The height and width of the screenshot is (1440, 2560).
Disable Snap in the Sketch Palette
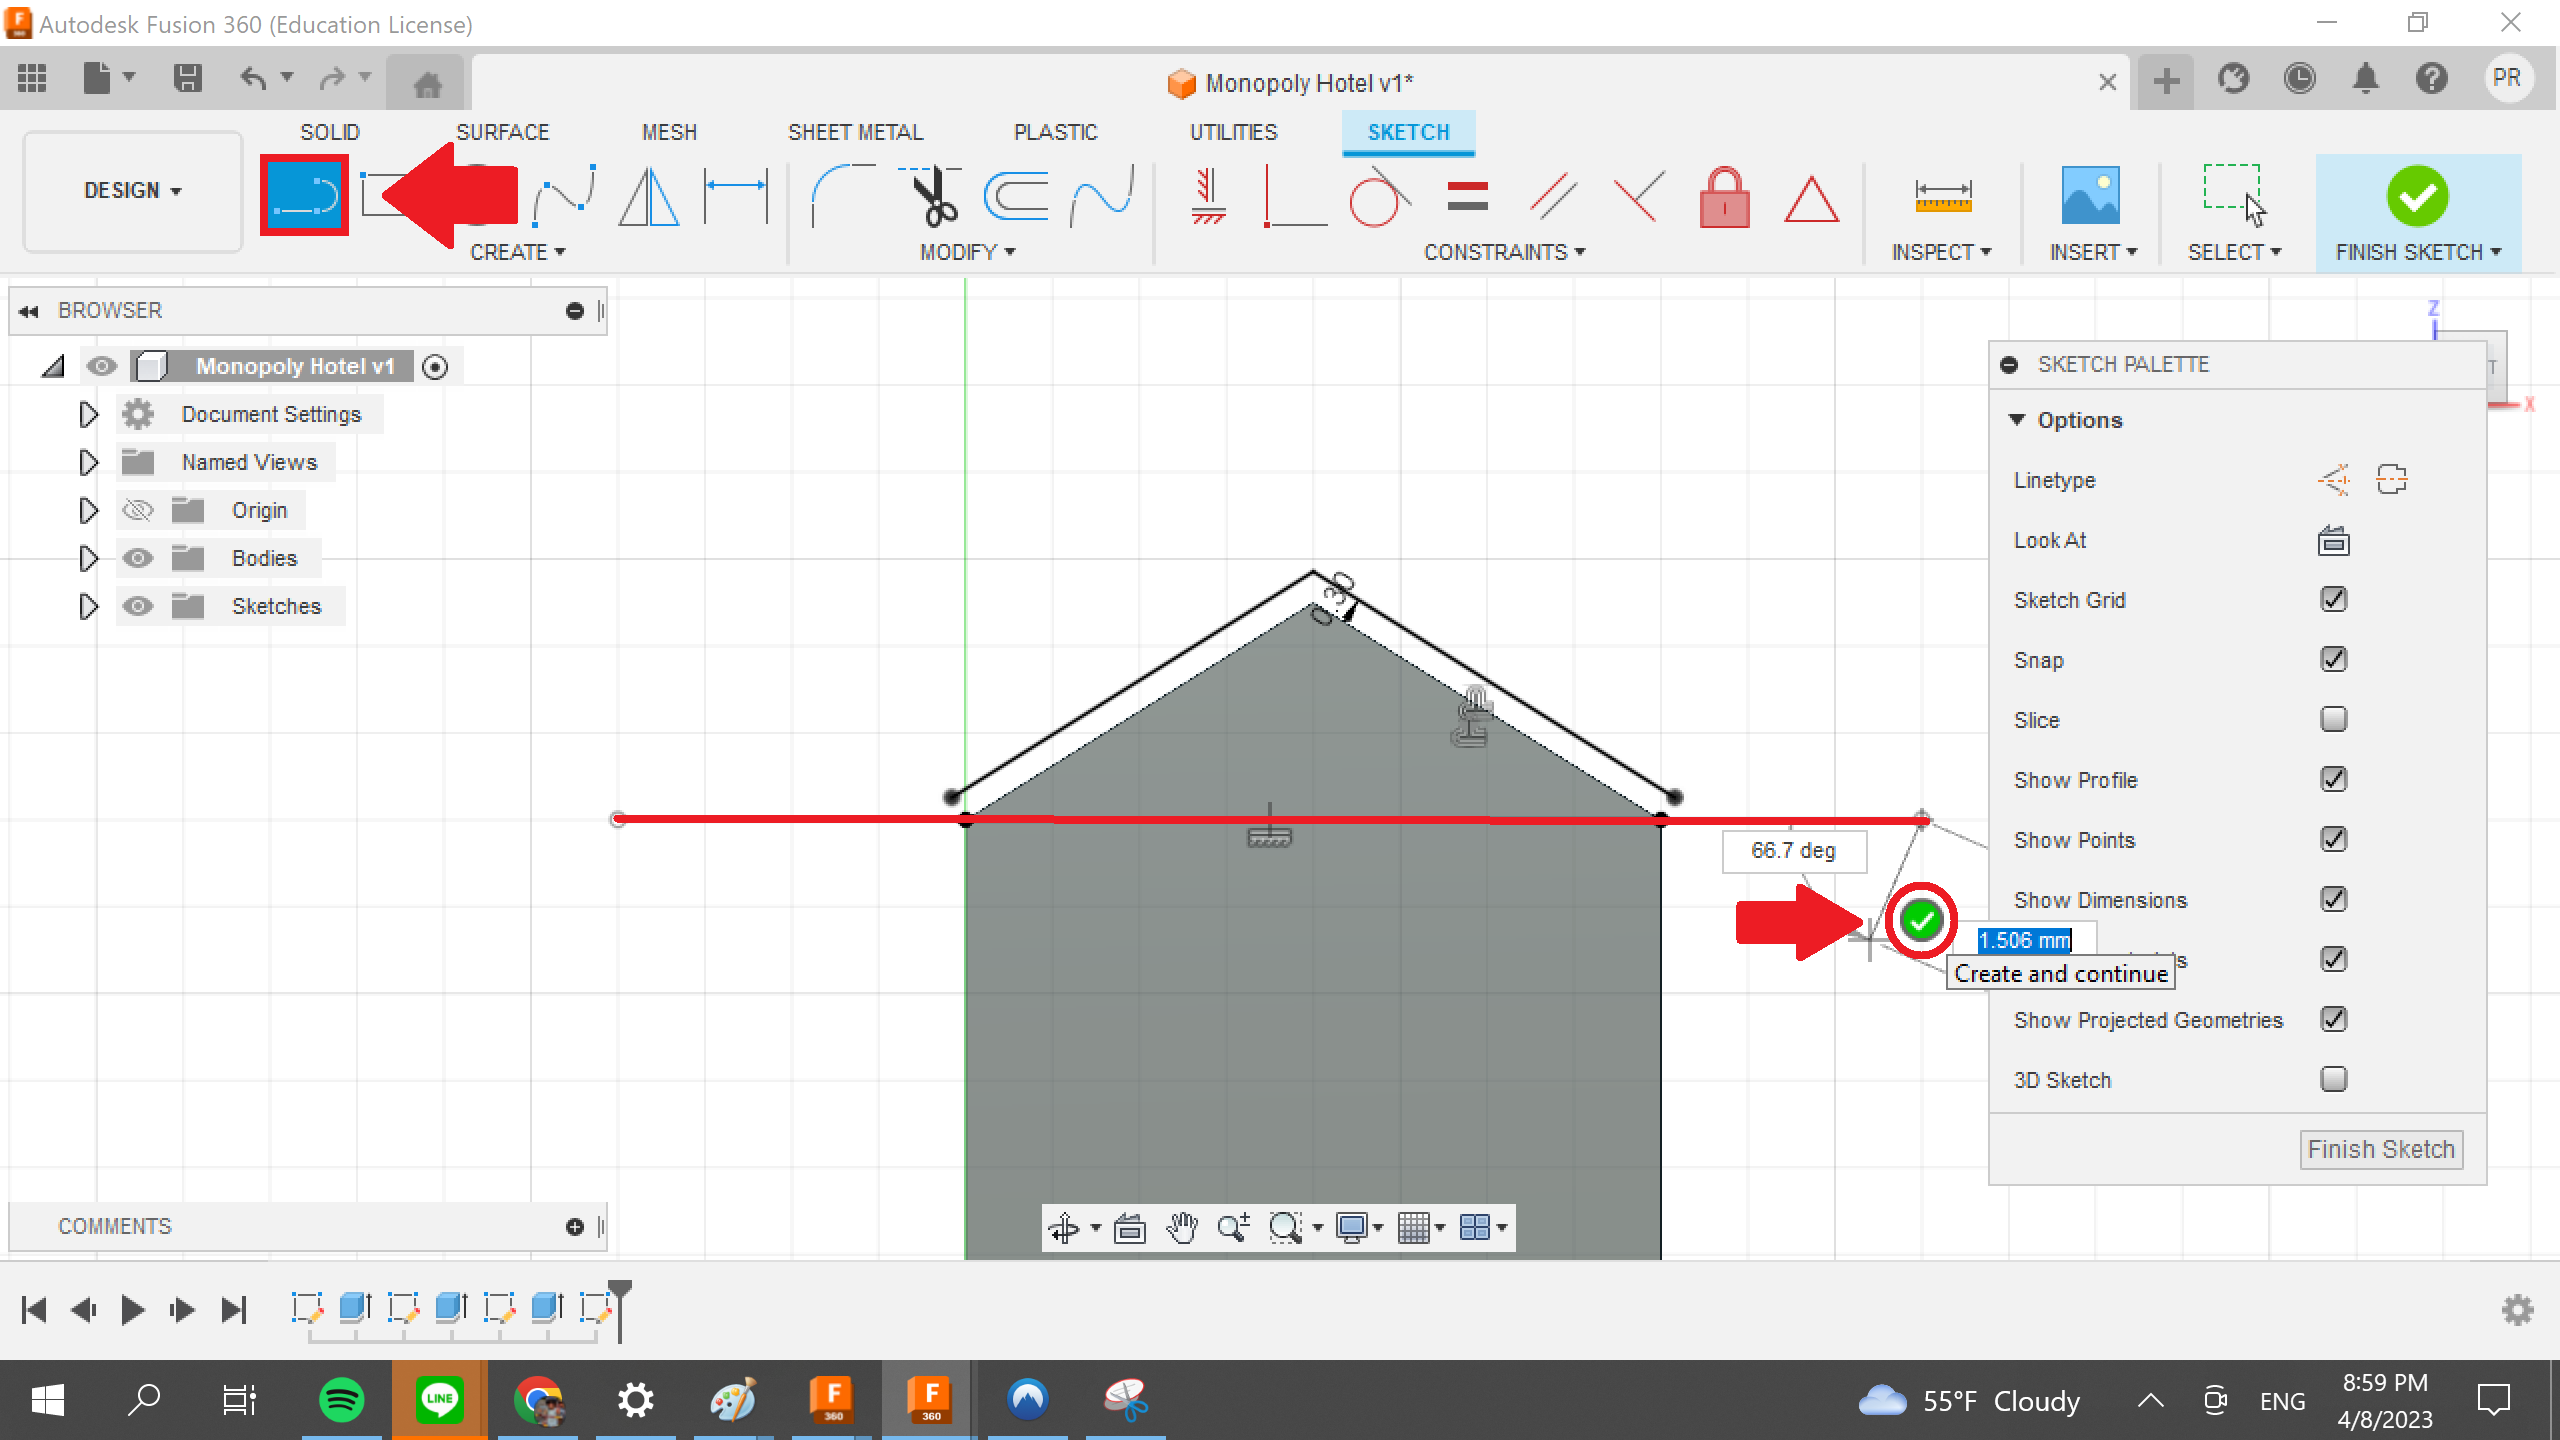[2333, 659]
